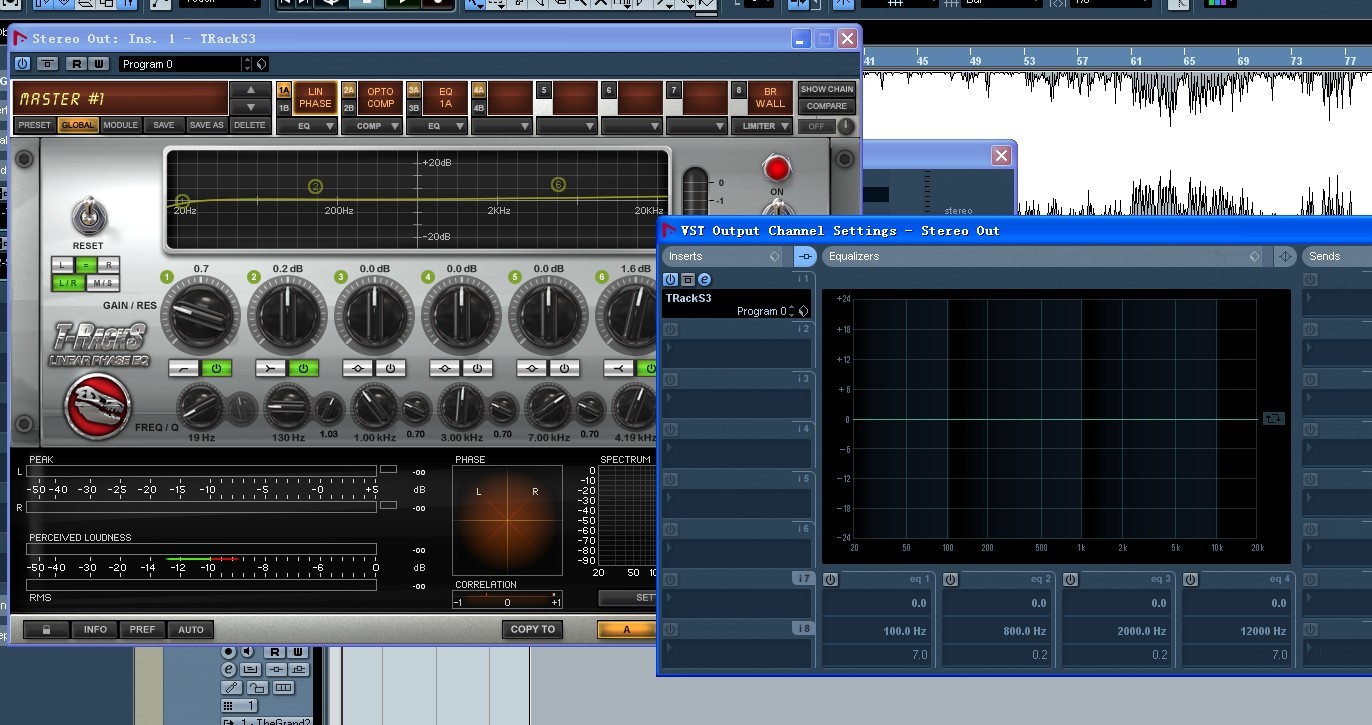
Task: Select the L/R channel mode button
Action: pyautogui.click(x=69, y=283)
